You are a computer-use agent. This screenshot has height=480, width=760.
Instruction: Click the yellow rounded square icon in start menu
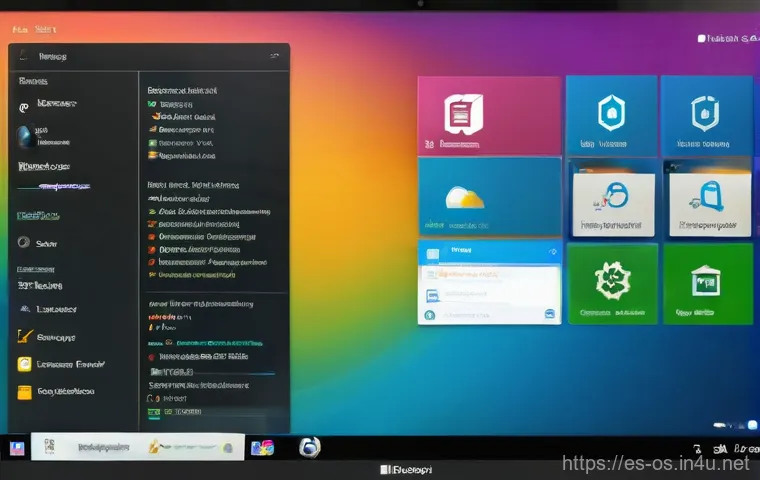point(25,364)
